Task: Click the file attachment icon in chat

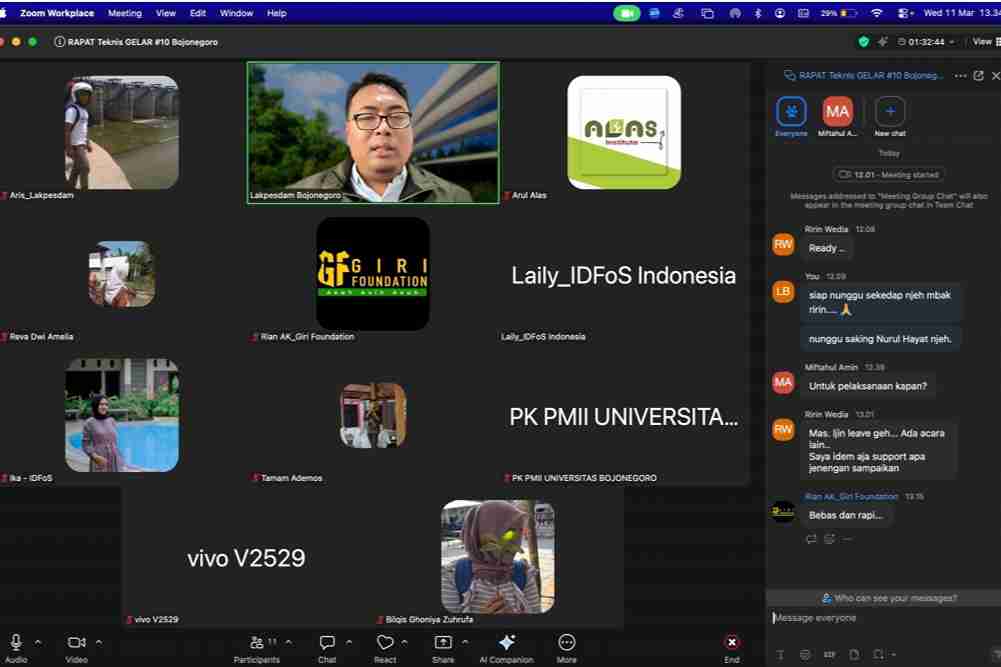Action: click(854, 654)
